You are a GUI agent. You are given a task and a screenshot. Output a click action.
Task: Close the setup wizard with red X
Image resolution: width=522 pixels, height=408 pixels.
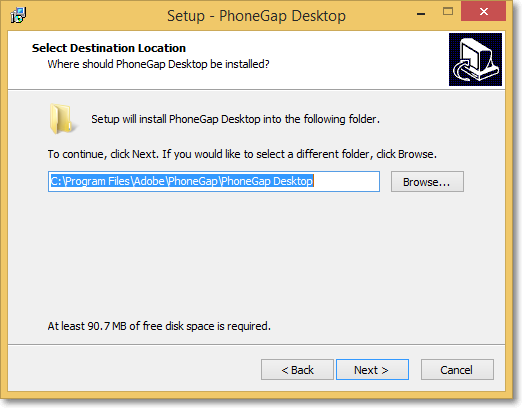483,11
